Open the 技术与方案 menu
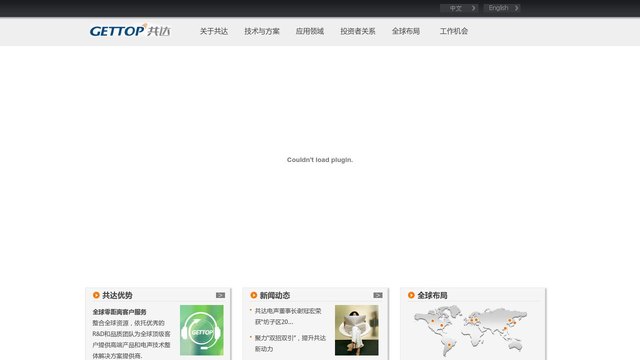Screen dimensions: 640x360 (262, 31)
